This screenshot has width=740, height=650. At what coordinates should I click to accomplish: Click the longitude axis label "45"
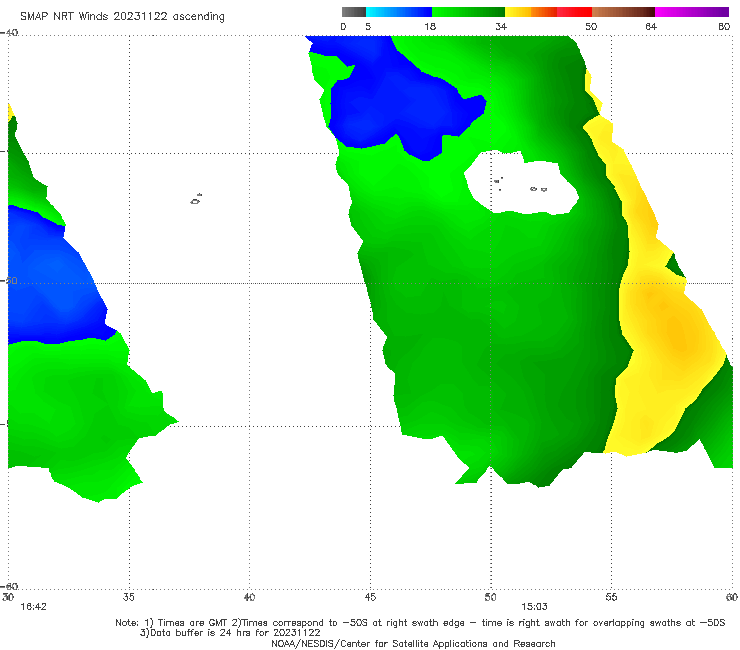(370, 597)
